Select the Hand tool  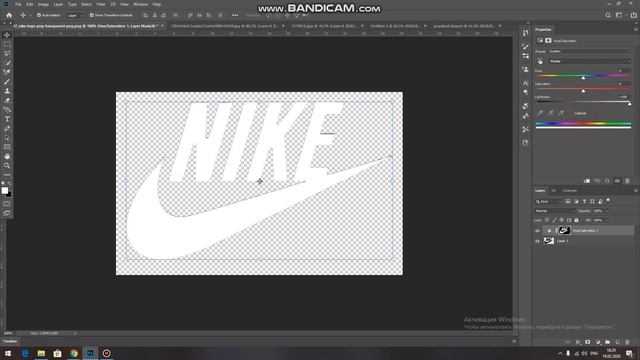[7, 156]
